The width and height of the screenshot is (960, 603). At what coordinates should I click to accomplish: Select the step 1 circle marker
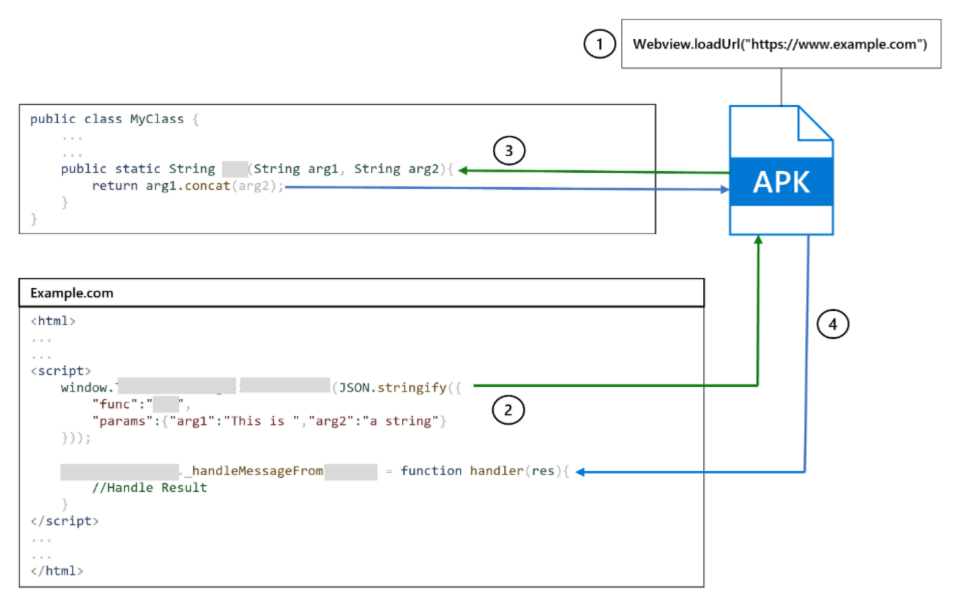click(x=599, y=44)
